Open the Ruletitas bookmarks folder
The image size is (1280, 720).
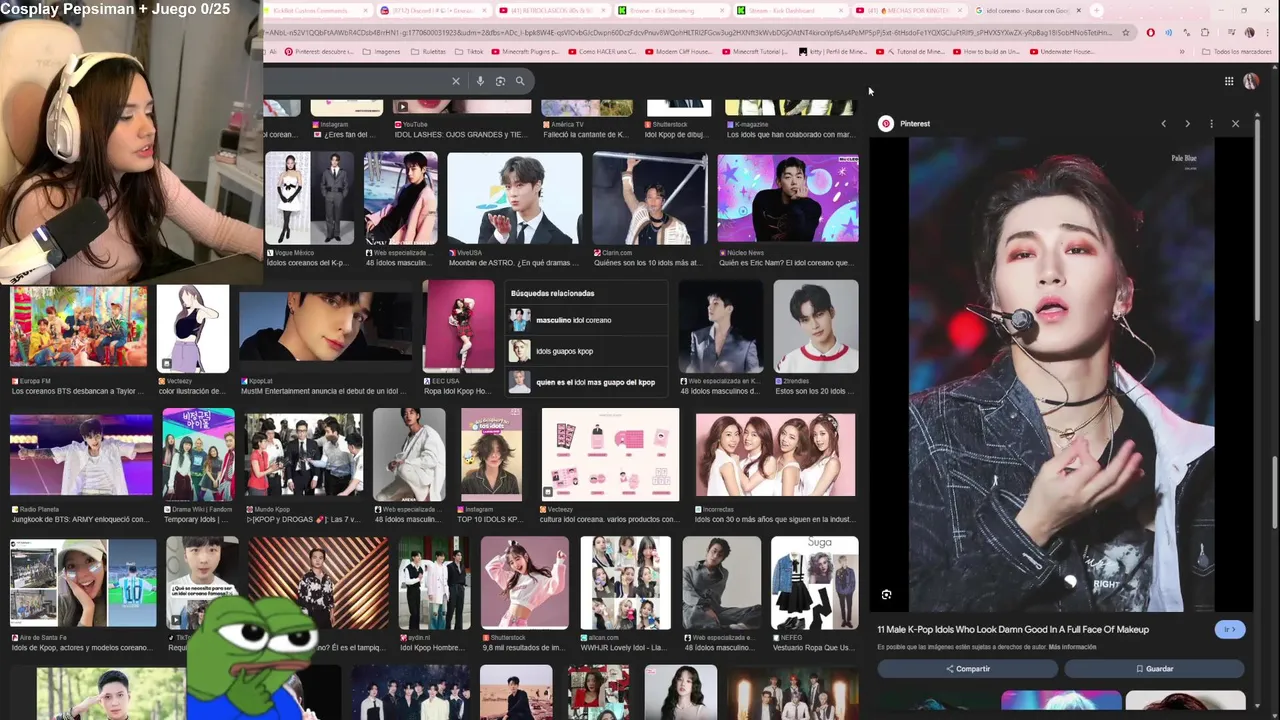[x=428, y=52]
